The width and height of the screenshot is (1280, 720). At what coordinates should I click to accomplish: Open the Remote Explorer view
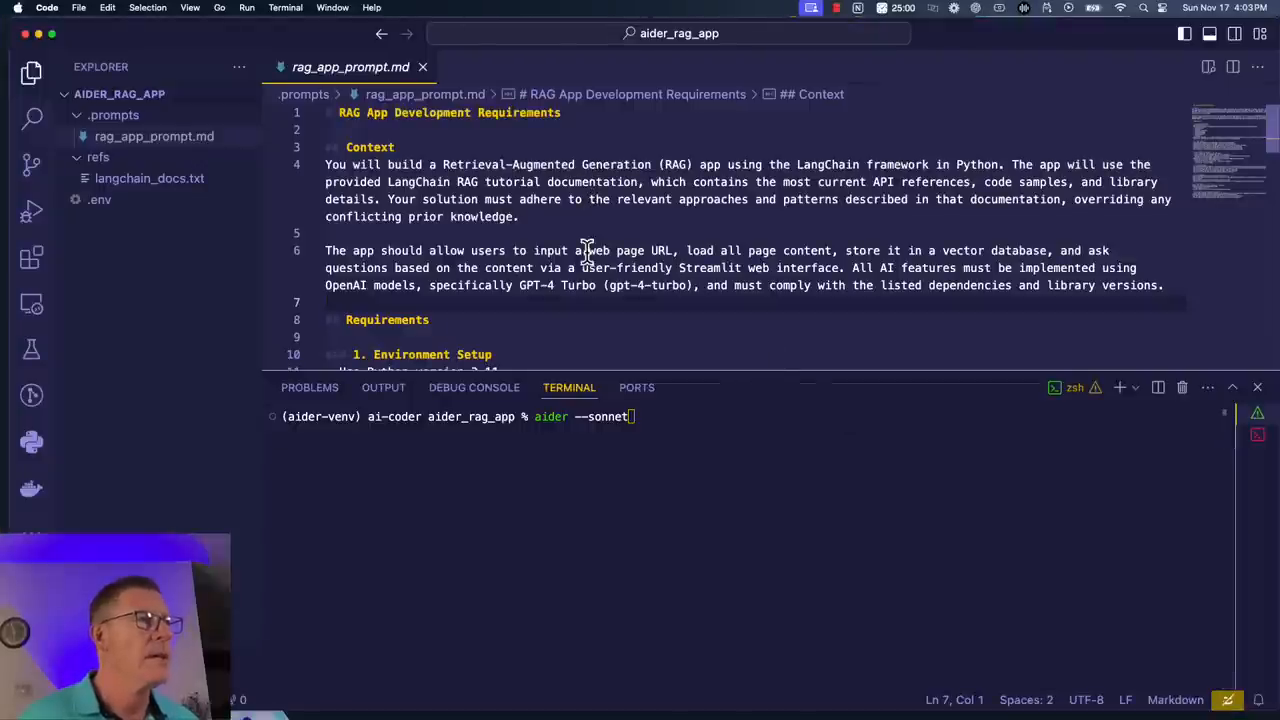tap(31, 303)
